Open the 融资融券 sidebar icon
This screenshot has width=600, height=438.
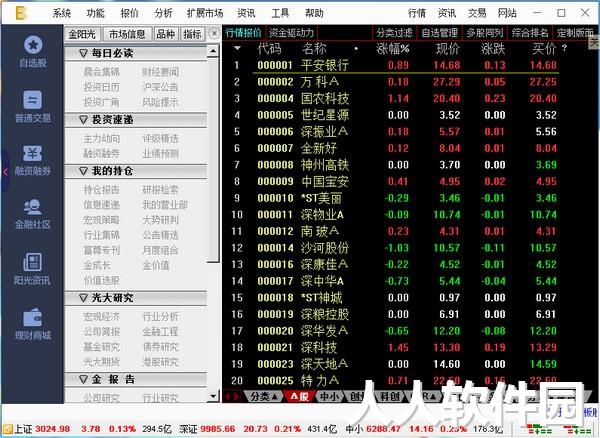[x=33, y=153]
